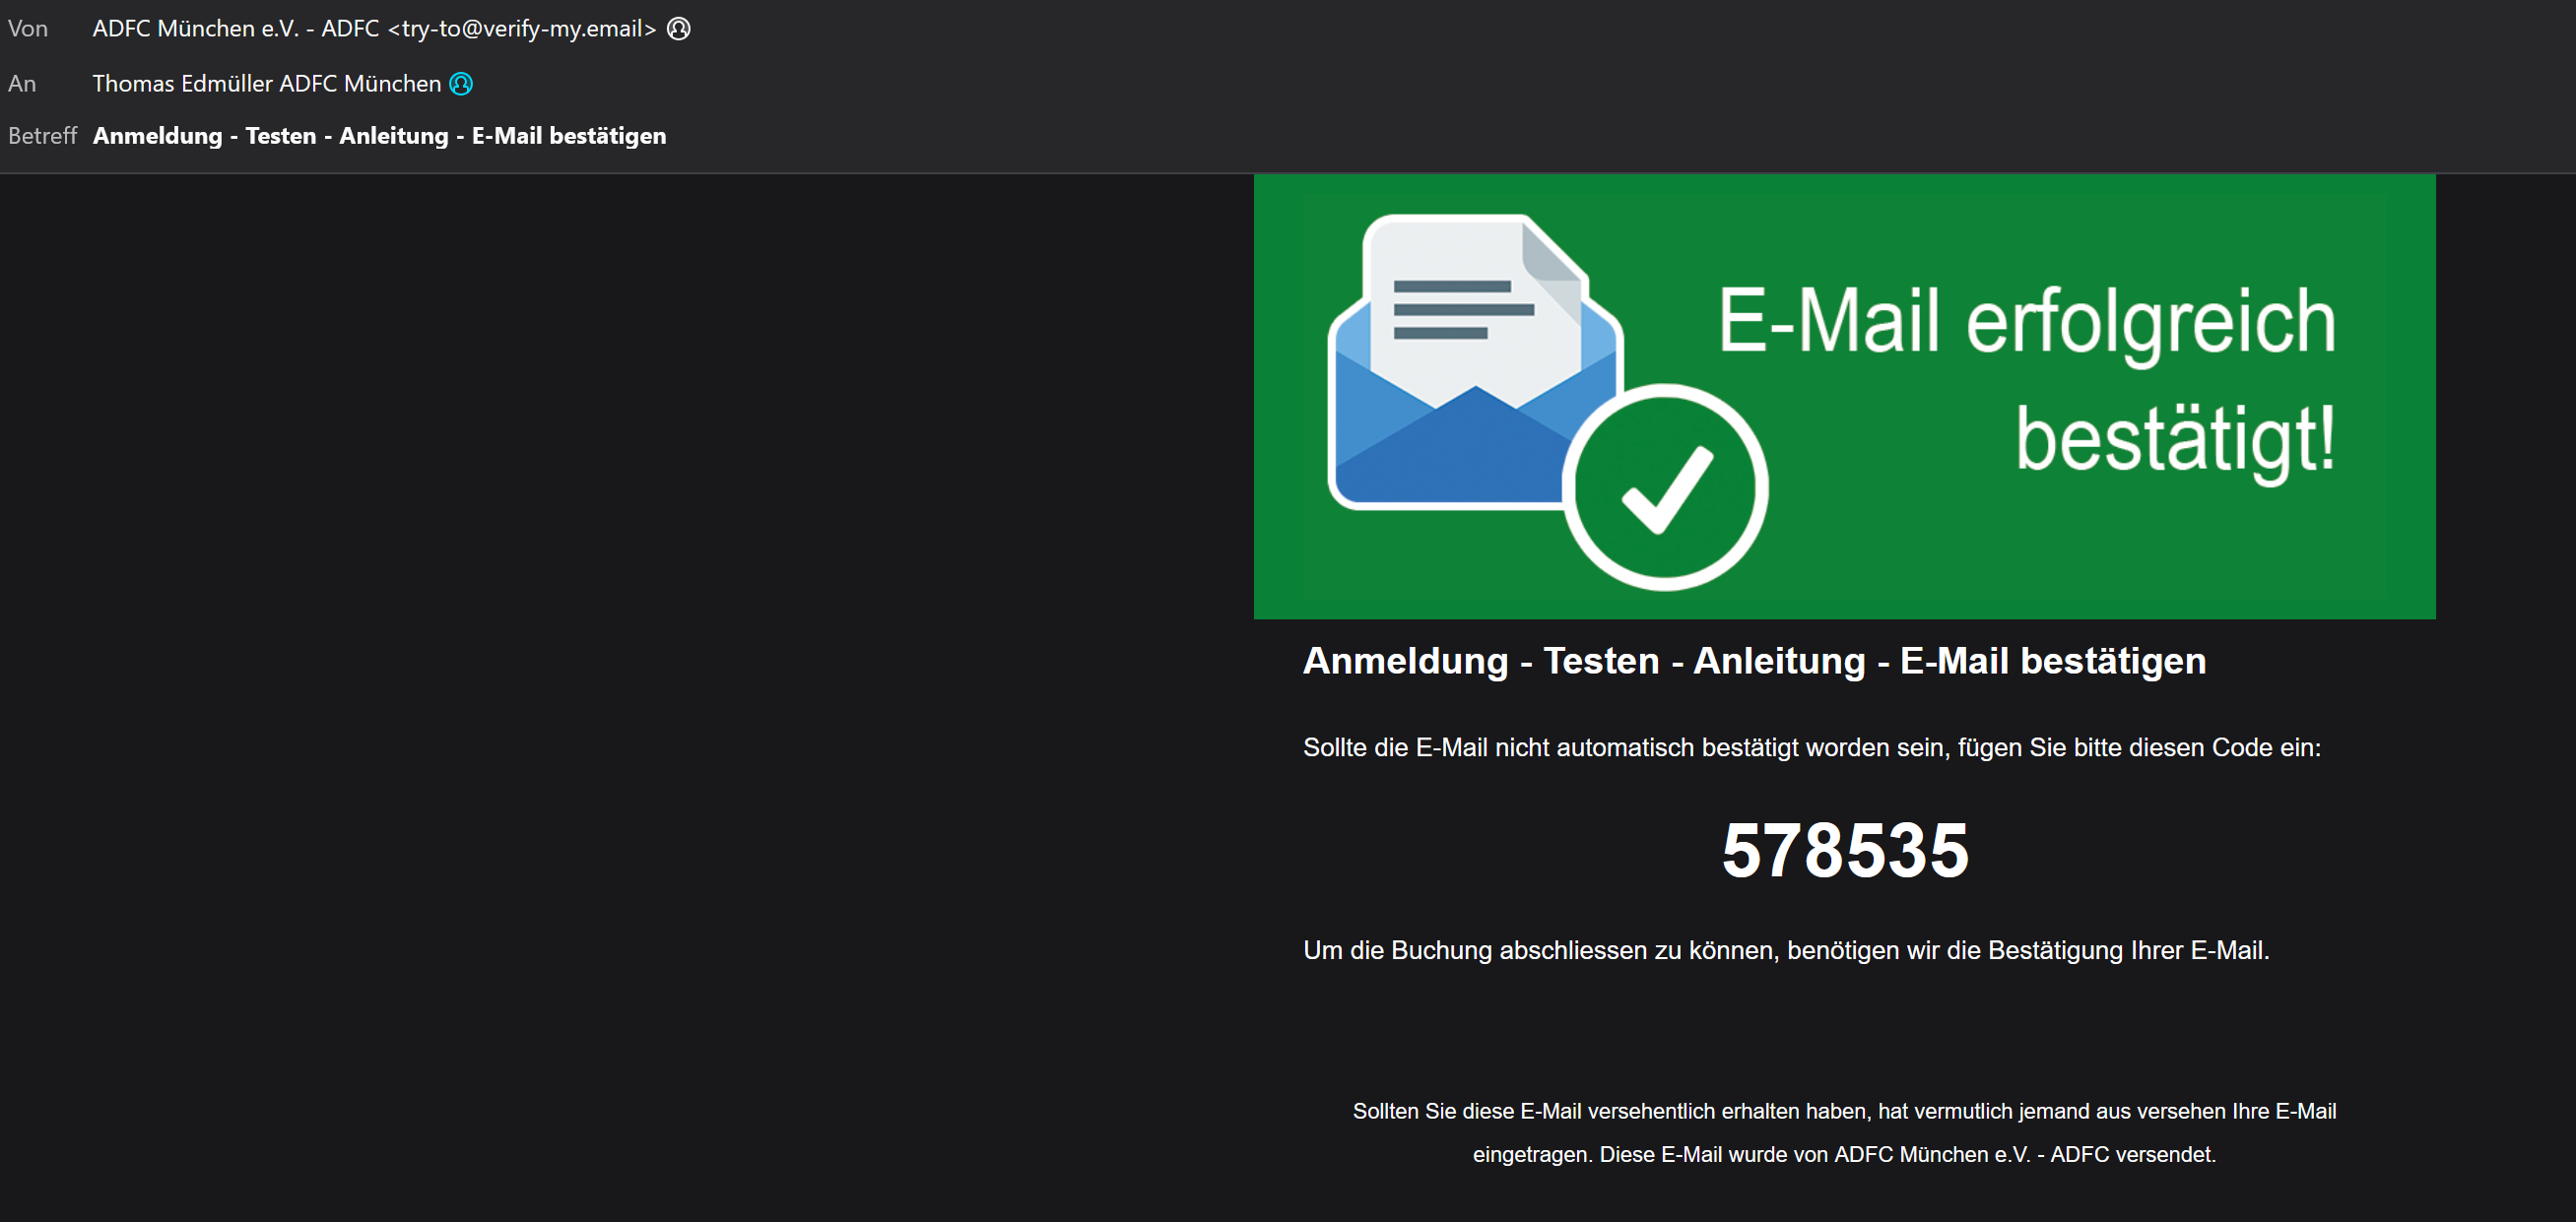The image size is (2576, 1222).
Task: Click the contact icon beside sender address
Action: (x=679, y=29)
